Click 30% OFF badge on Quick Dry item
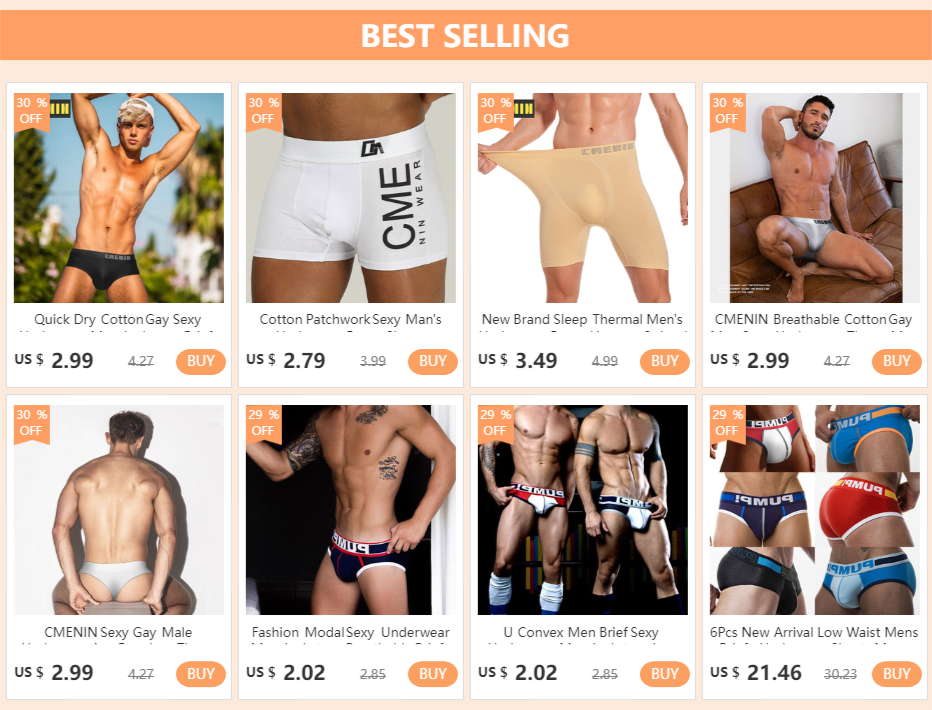The height and width of the screenshot is (710, 932). (32, 111)
